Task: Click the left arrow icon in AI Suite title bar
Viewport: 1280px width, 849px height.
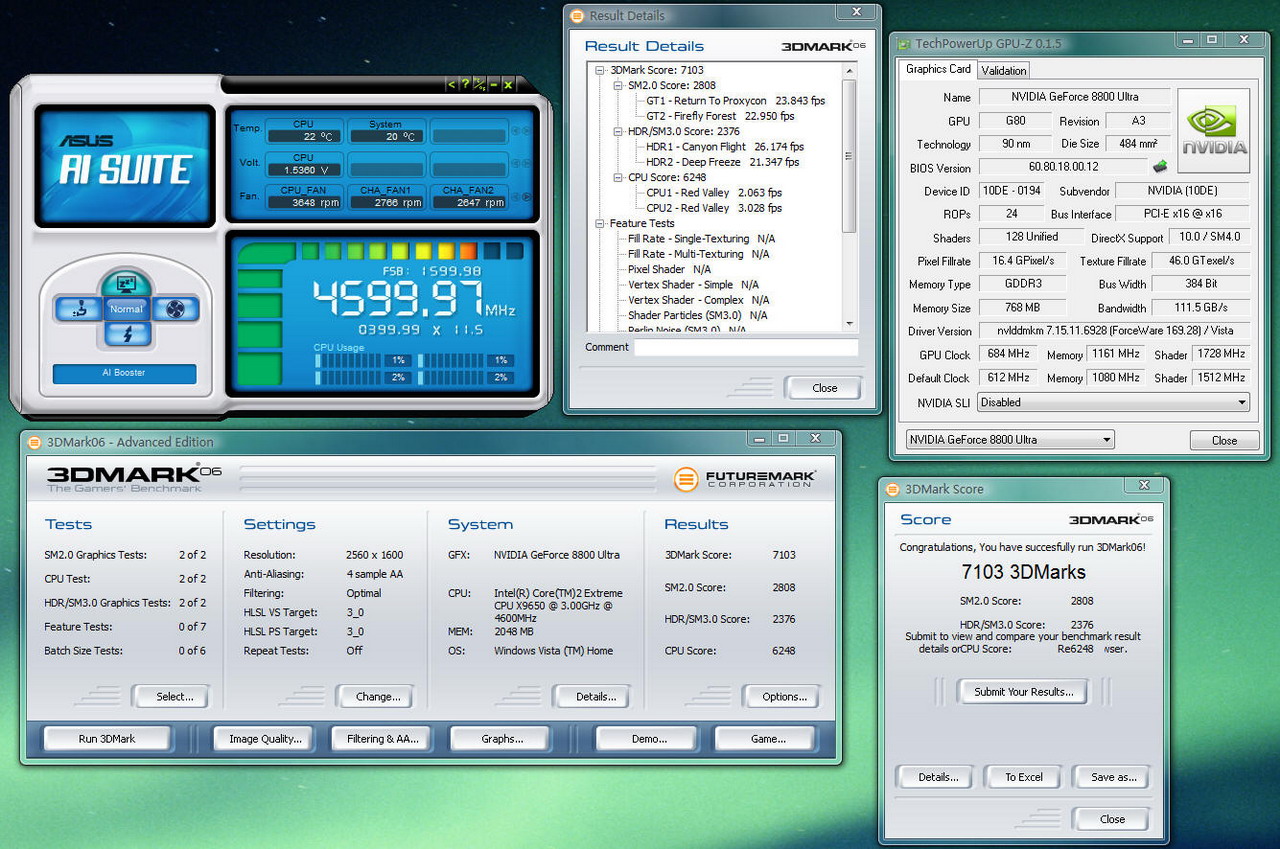Action: (451, 85)
